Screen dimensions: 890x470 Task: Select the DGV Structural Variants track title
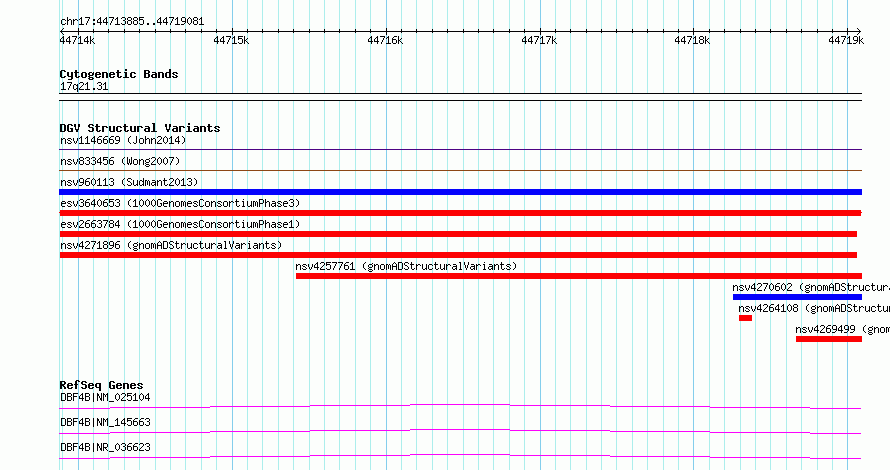coord(140,128)
